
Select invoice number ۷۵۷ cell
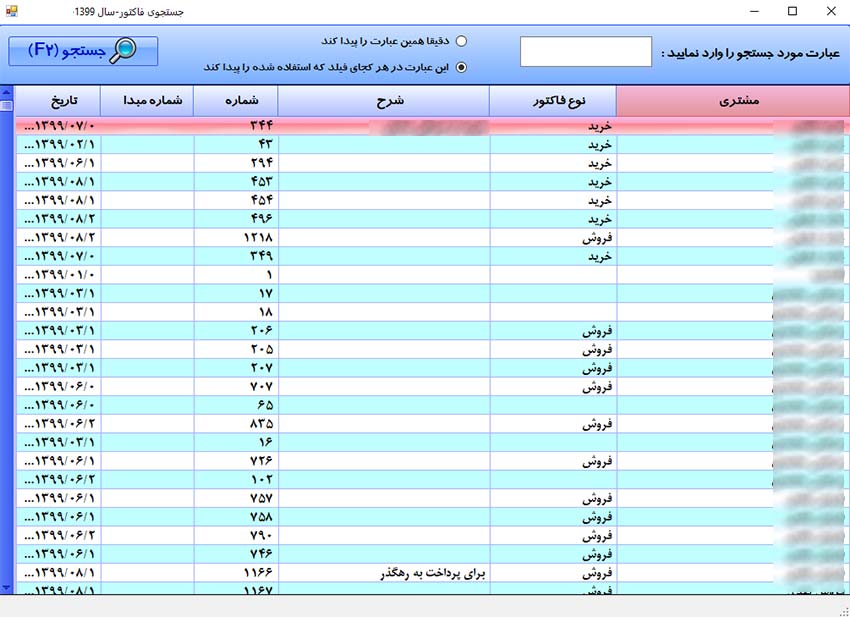coord(236,498)
